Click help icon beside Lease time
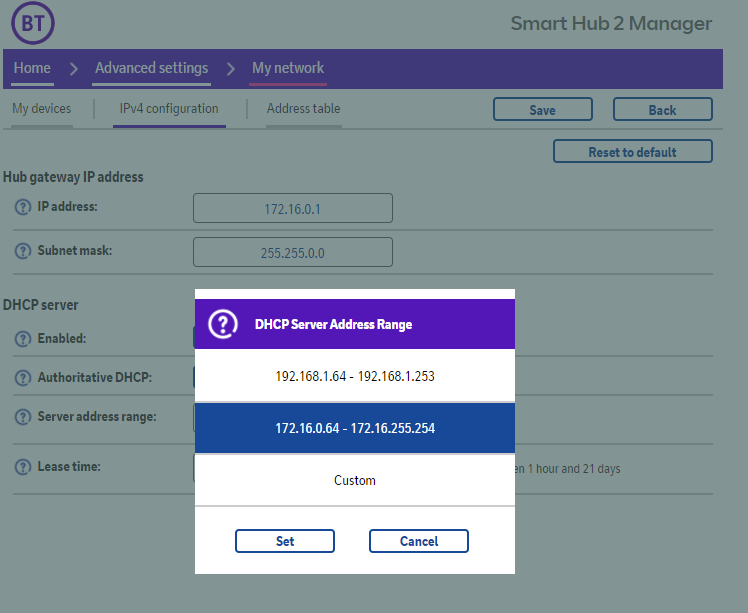 click(23, 468)
